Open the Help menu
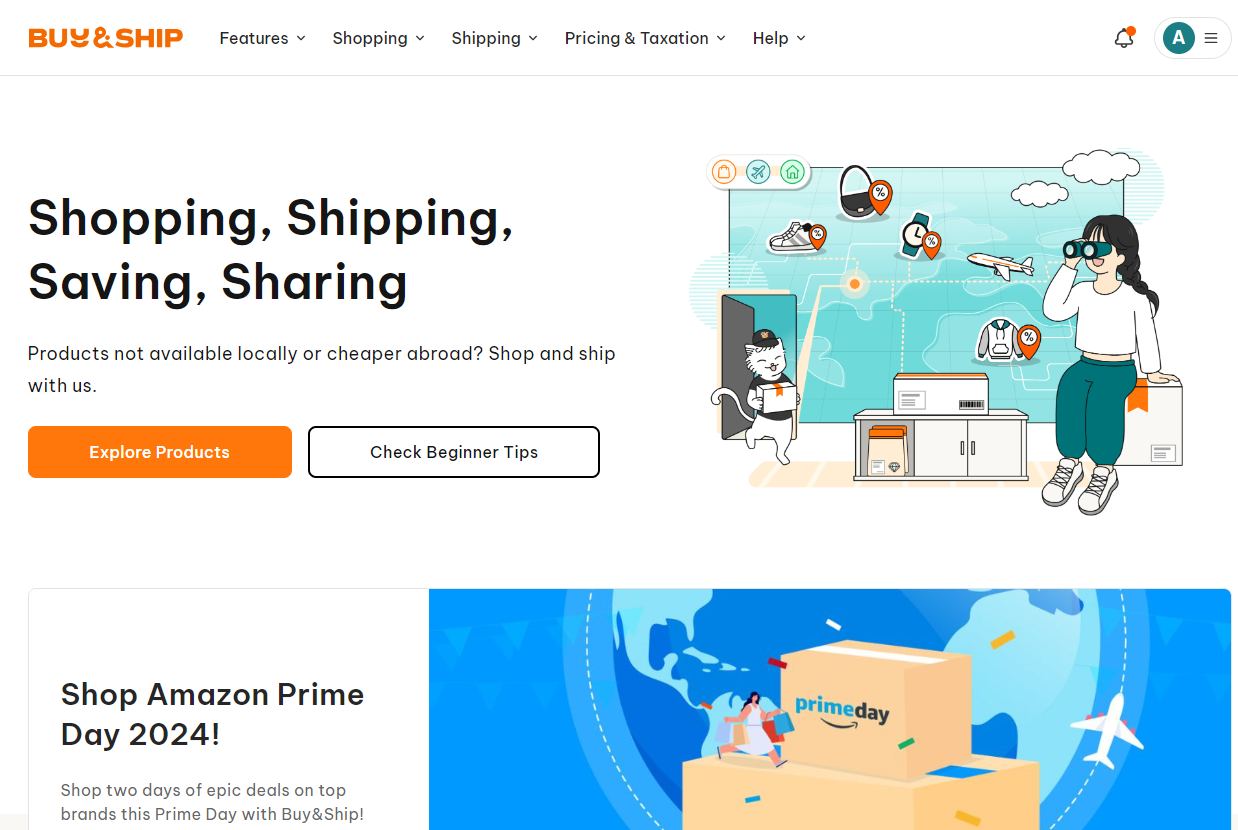Viewport: 1238px width, 830px height. coord(780,38)
